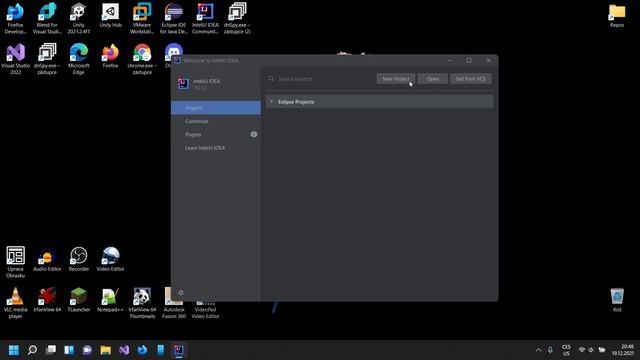Open the Customize tab
Viewport: 640px width, 360px height.
tap(216, 121)
